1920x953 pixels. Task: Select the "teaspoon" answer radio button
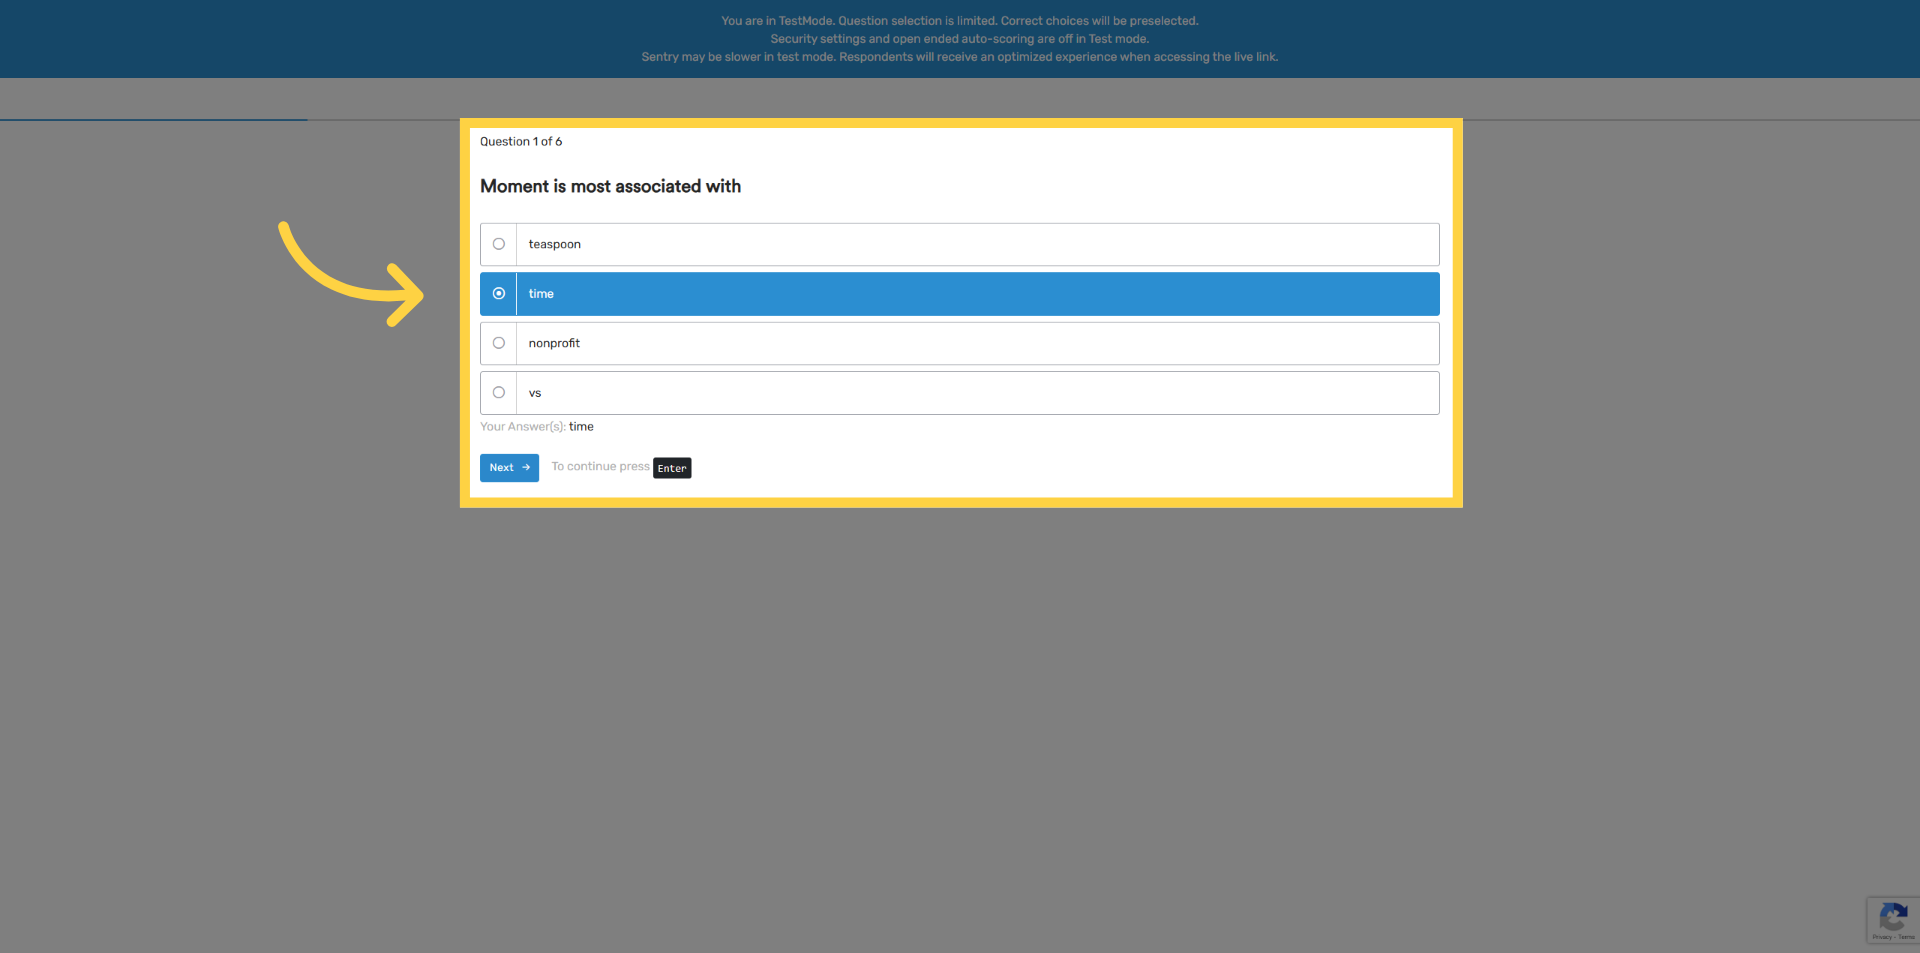[499, 244]
